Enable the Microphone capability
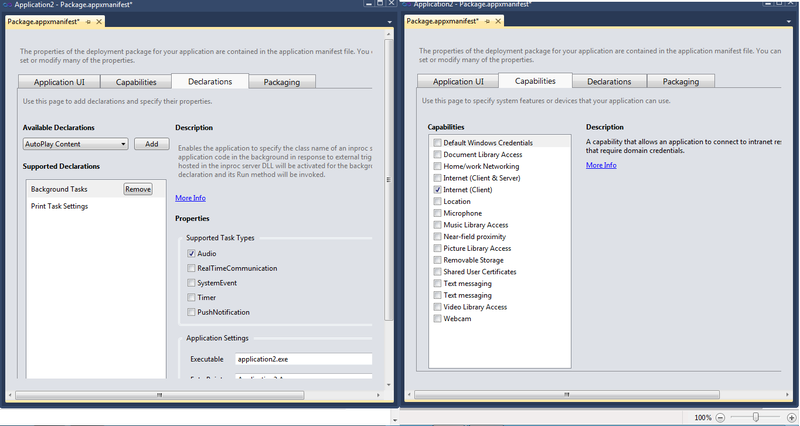 437,213
